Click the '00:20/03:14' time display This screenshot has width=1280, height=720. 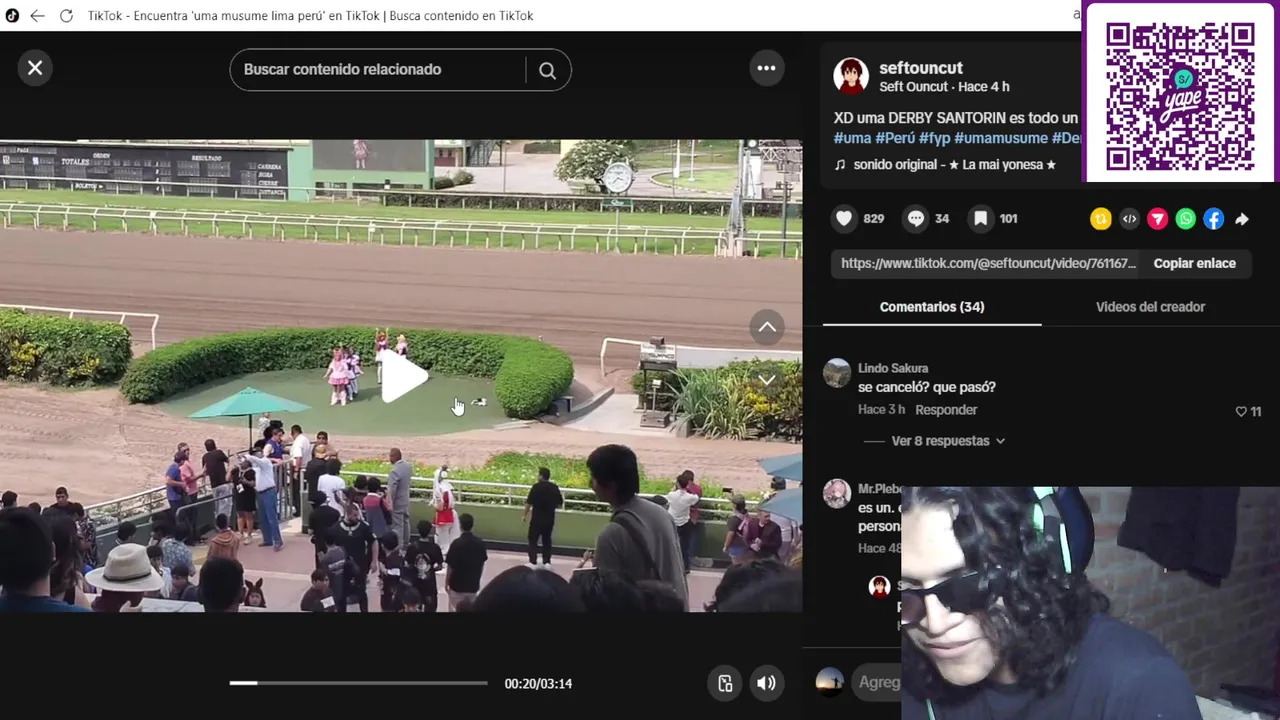[538, 684]
